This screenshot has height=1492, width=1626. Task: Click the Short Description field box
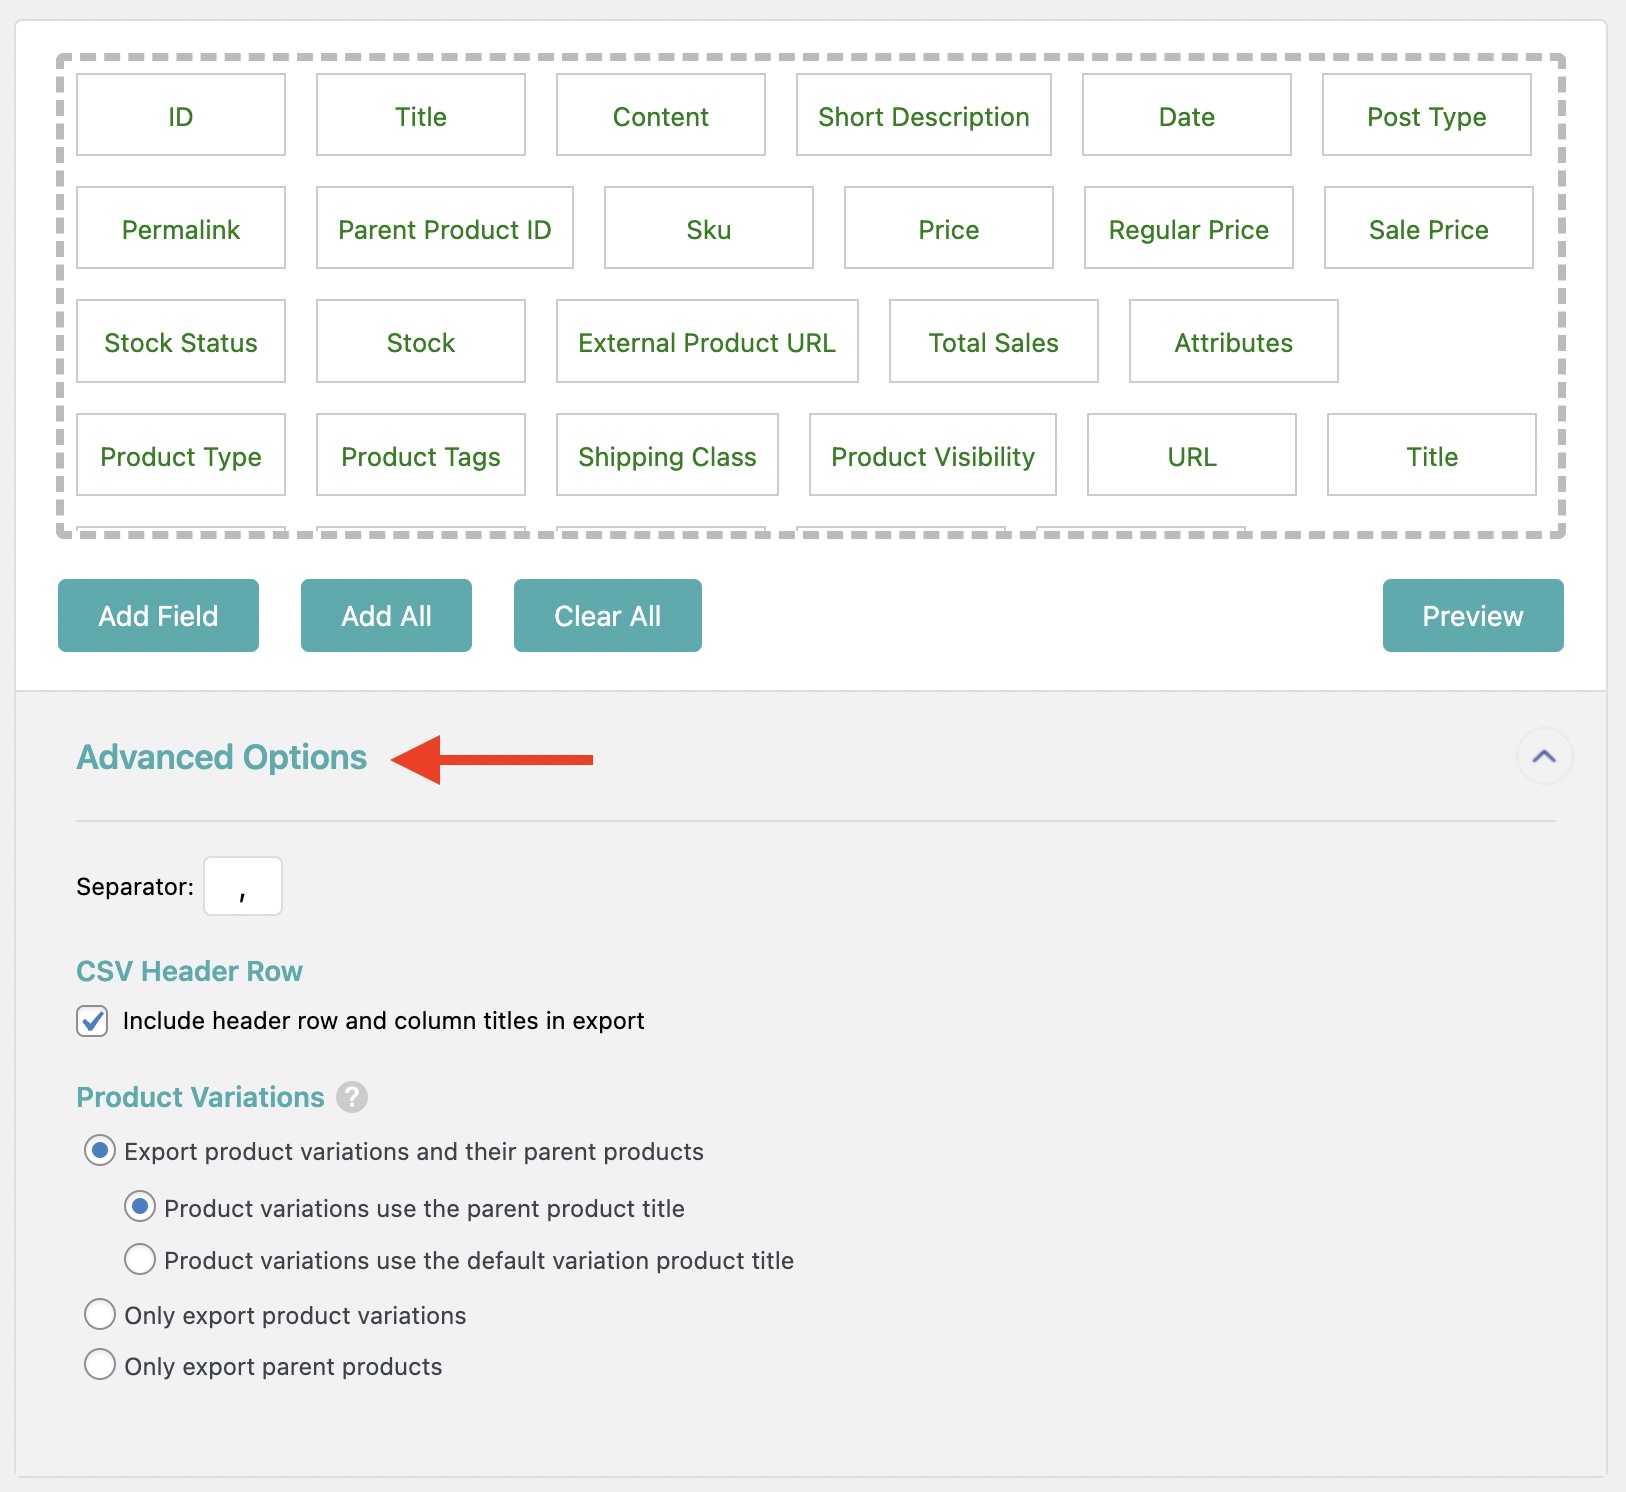(923, 116)
